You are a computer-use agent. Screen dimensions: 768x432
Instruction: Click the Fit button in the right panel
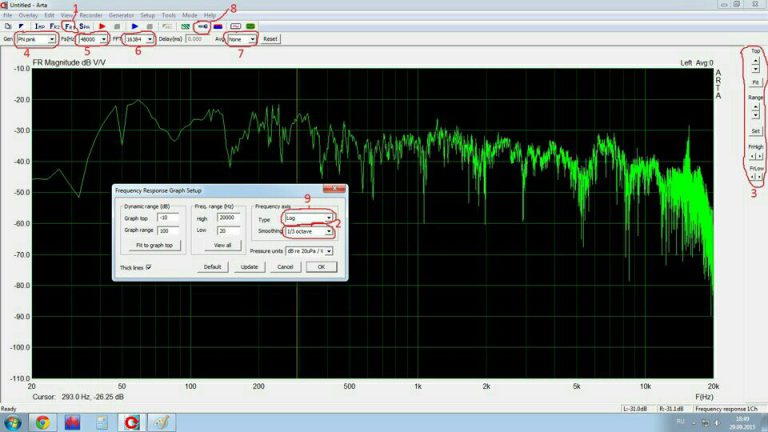click(x=756, y=82)
